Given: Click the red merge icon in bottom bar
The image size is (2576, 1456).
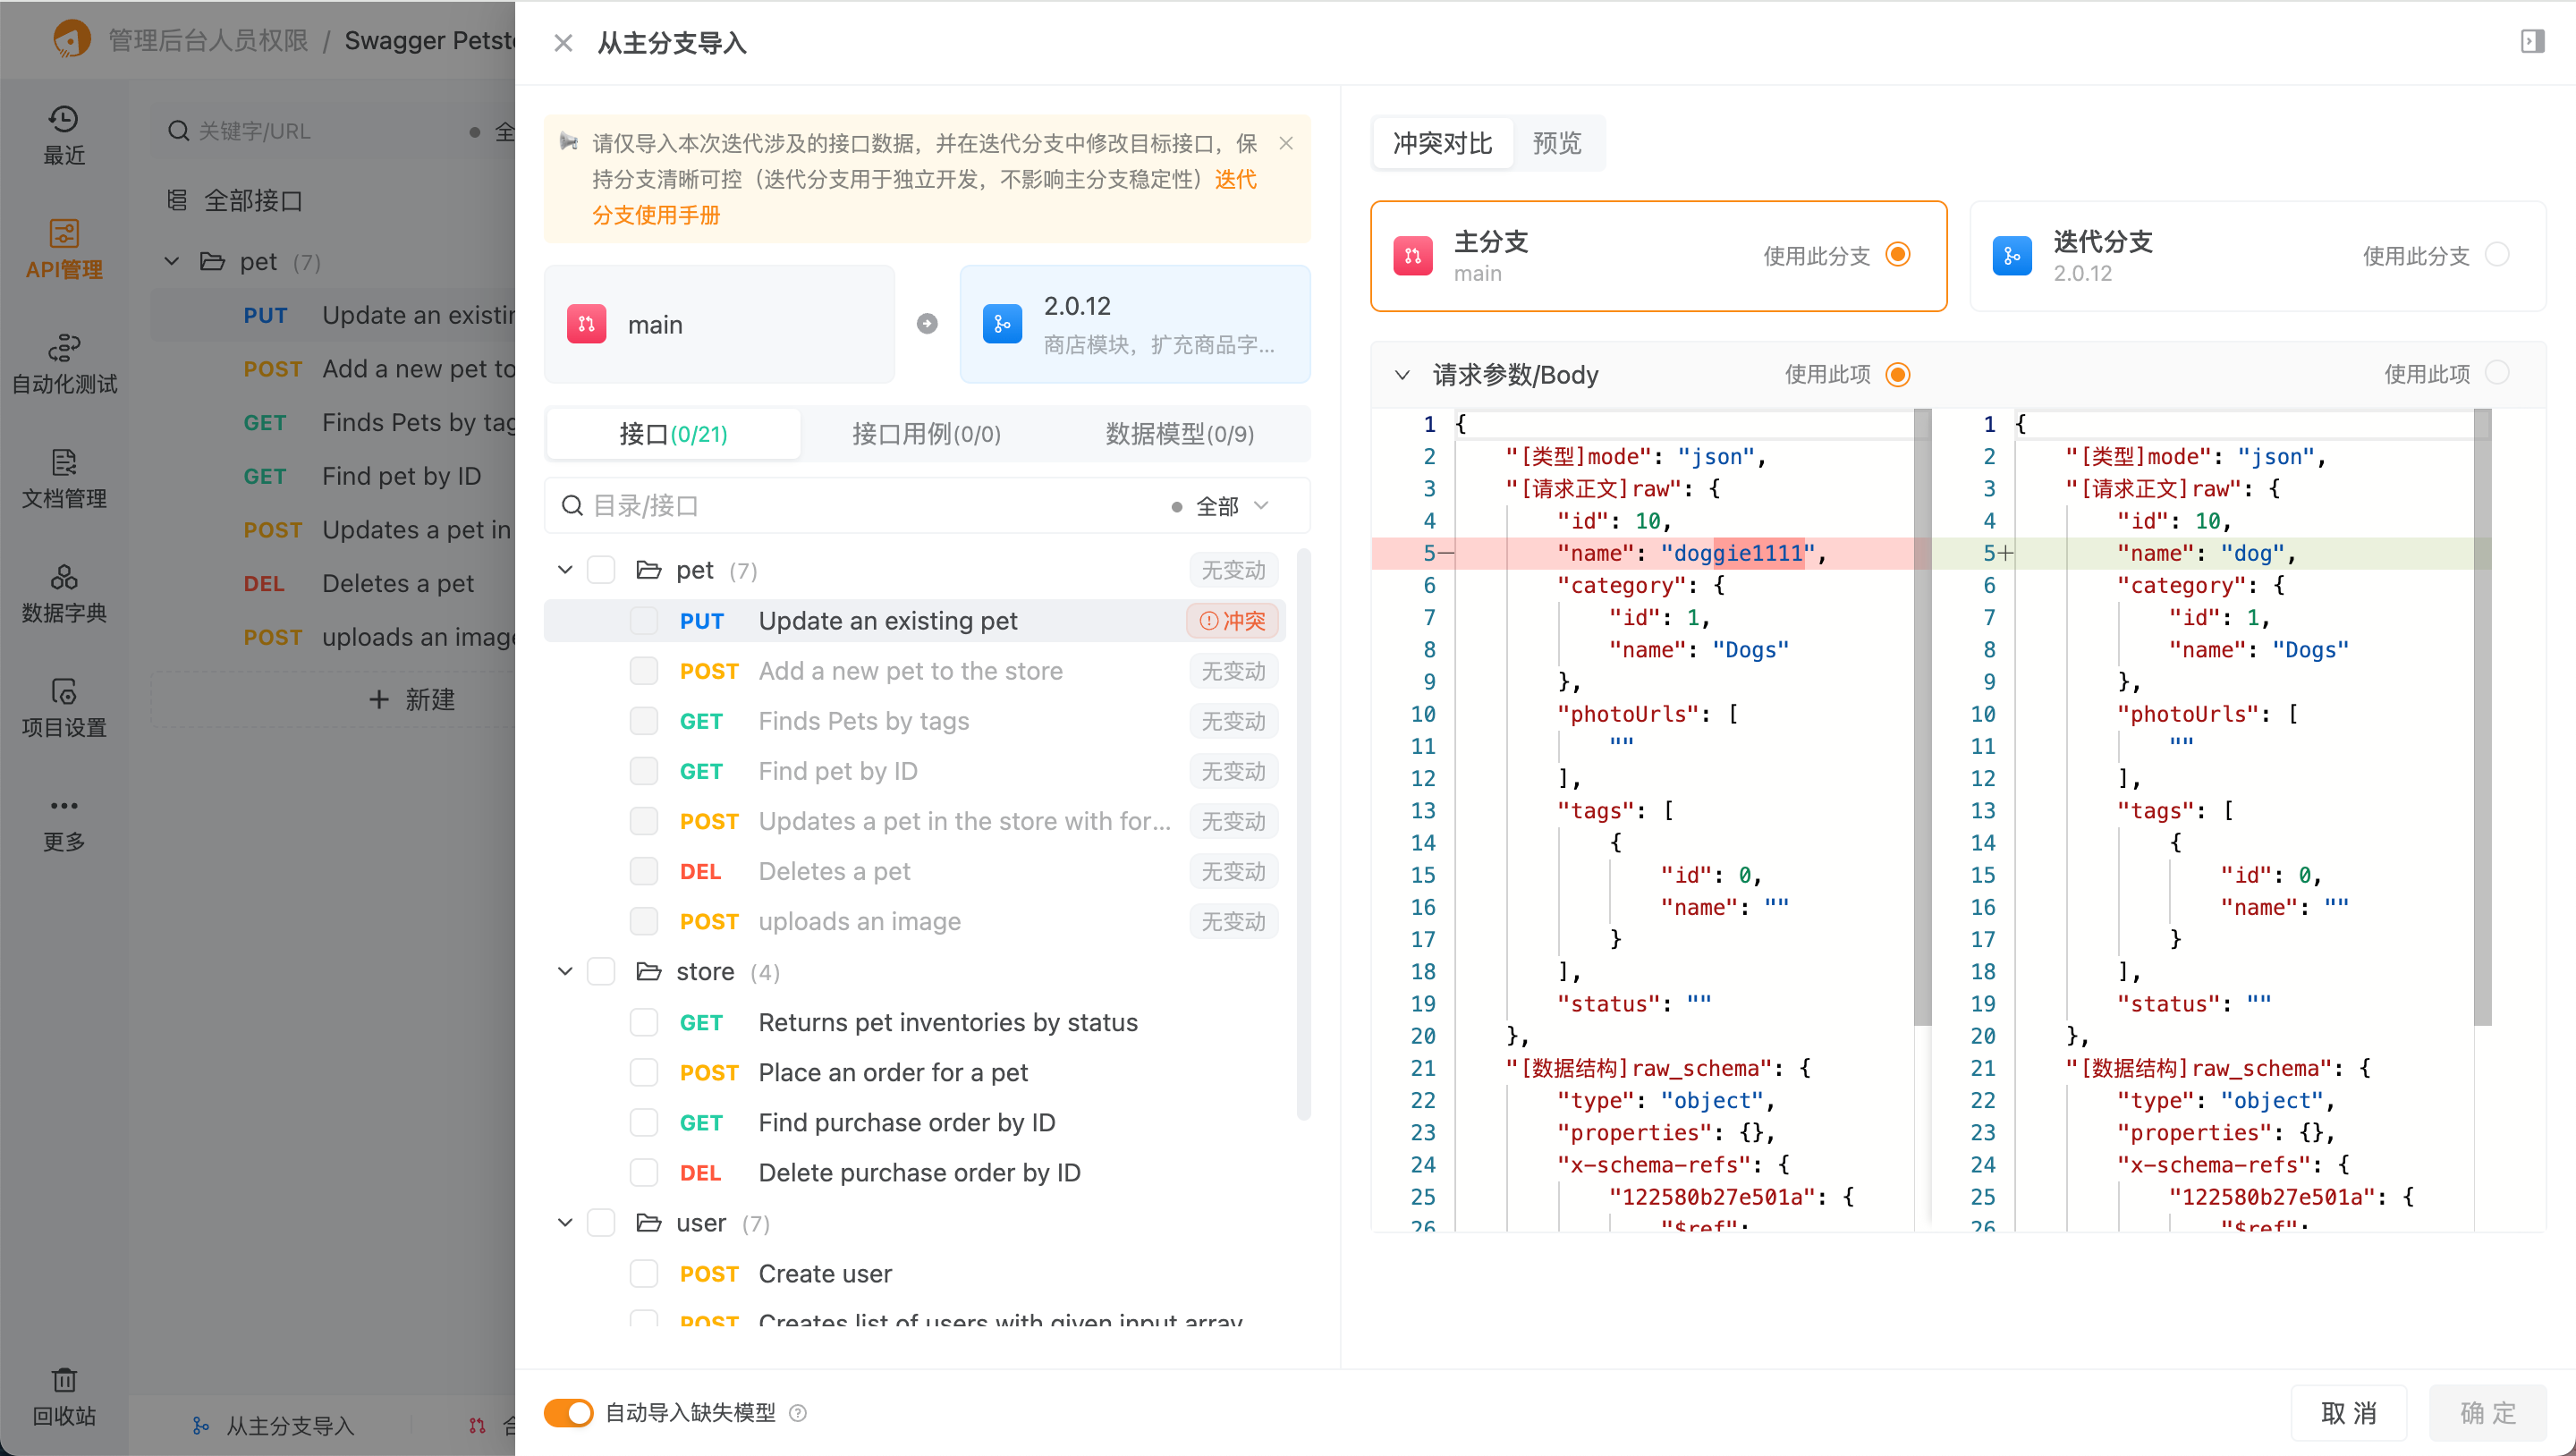Looking at the screenshot, I should 477,1425.
